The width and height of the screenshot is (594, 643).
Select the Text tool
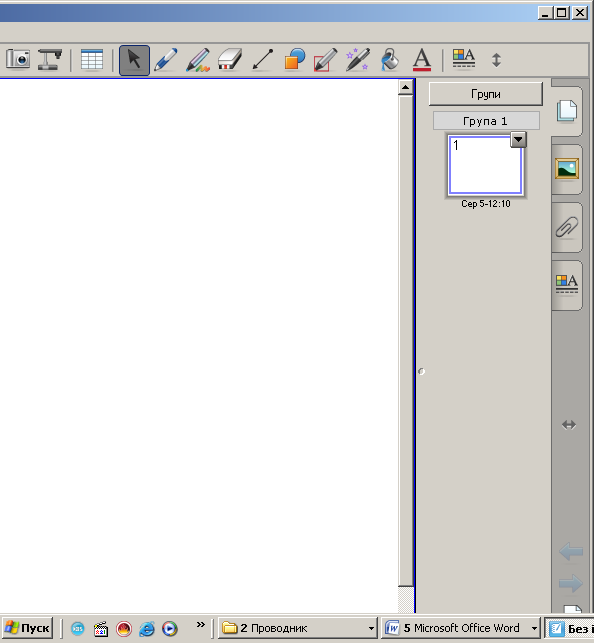[422, 60]
